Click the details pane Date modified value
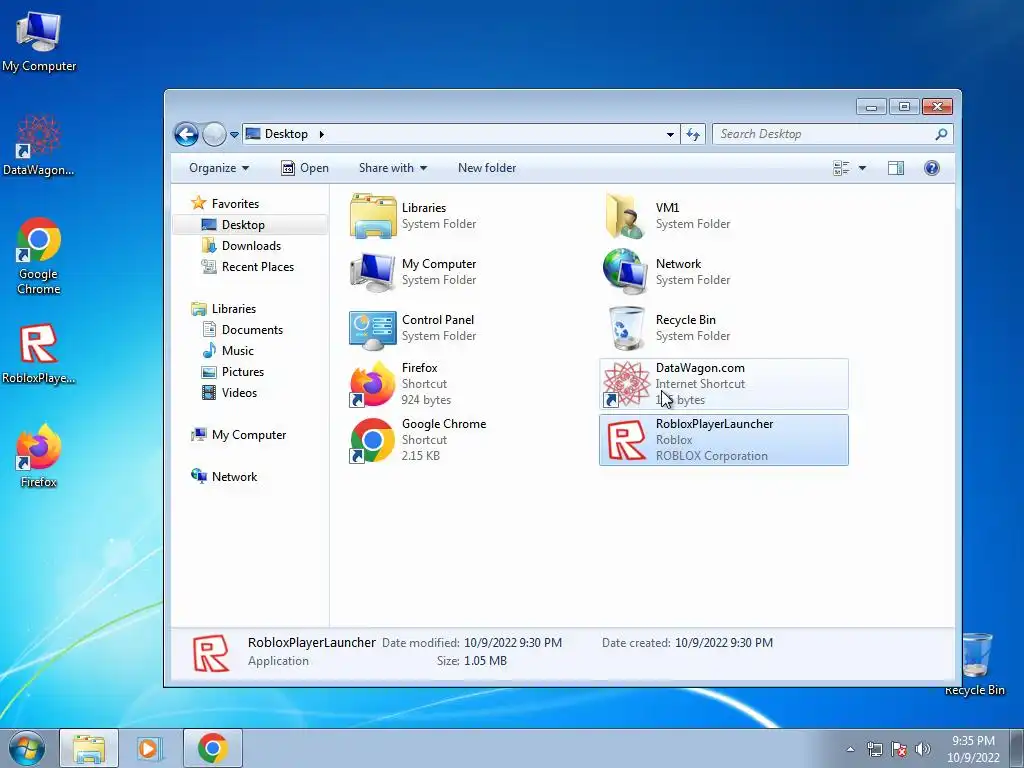Image resolution: width=1024 pixels, height=768 pixels. point(513,643)
